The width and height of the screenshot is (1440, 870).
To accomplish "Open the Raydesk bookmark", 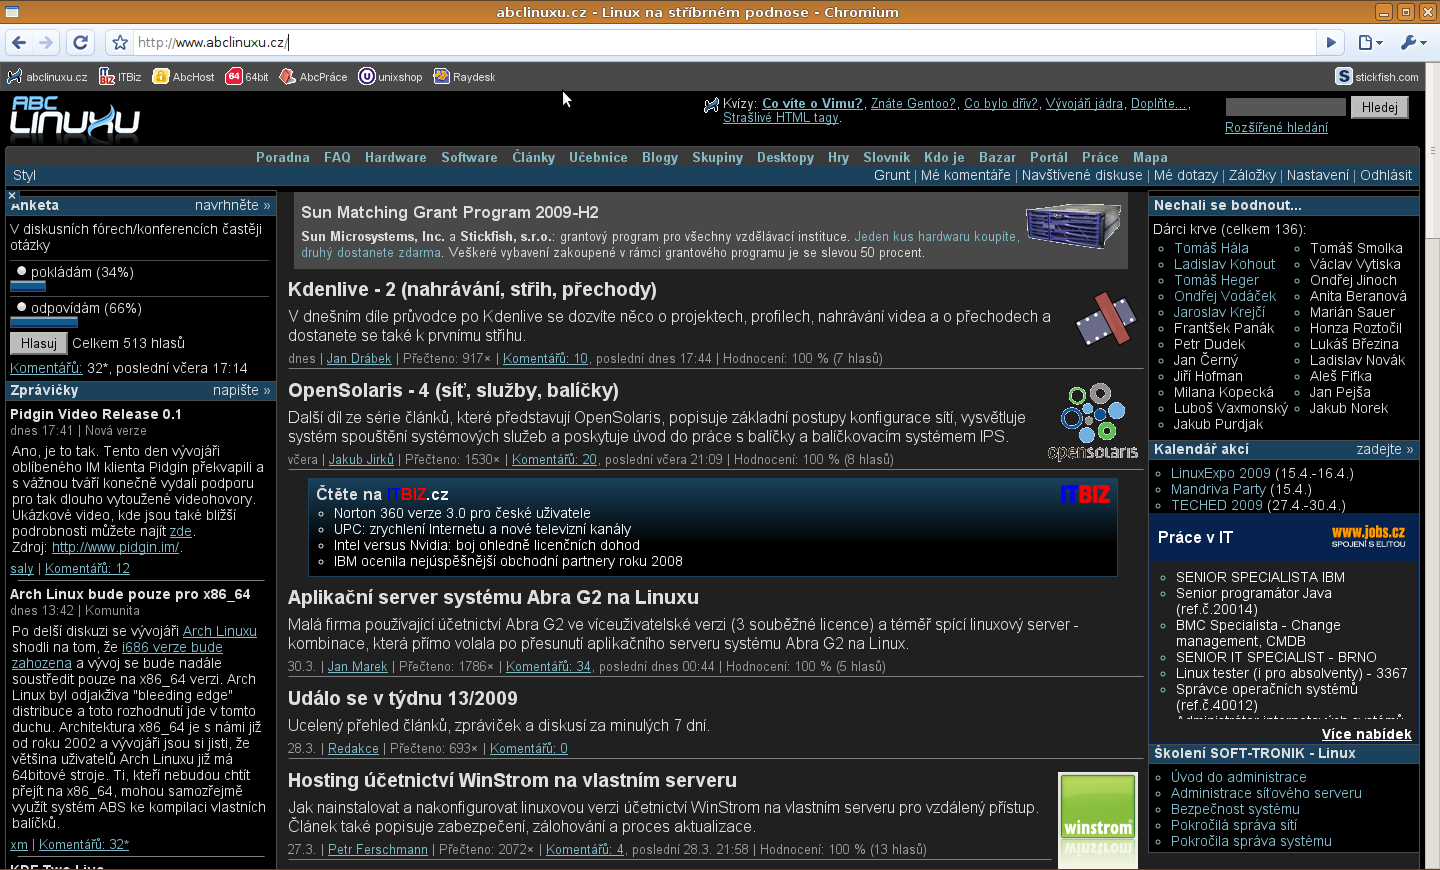I will click(x=464, y=76).
